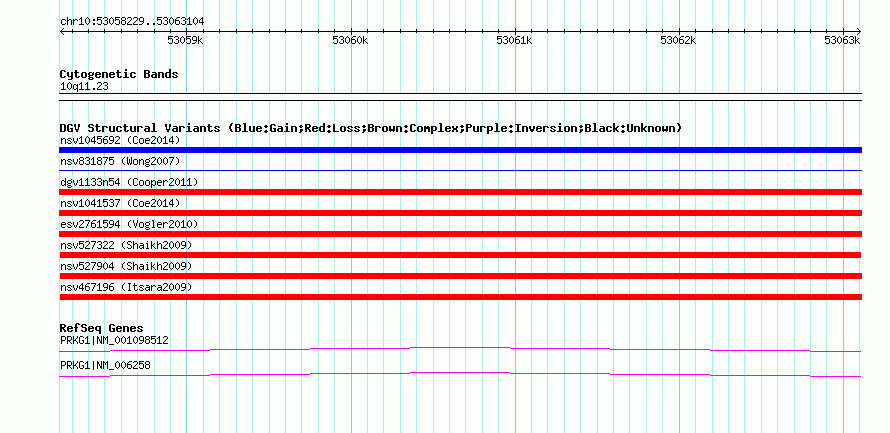Select the Cytogenetic Bands track title
The image size is (890, 433).
click(x=119, y=74)
